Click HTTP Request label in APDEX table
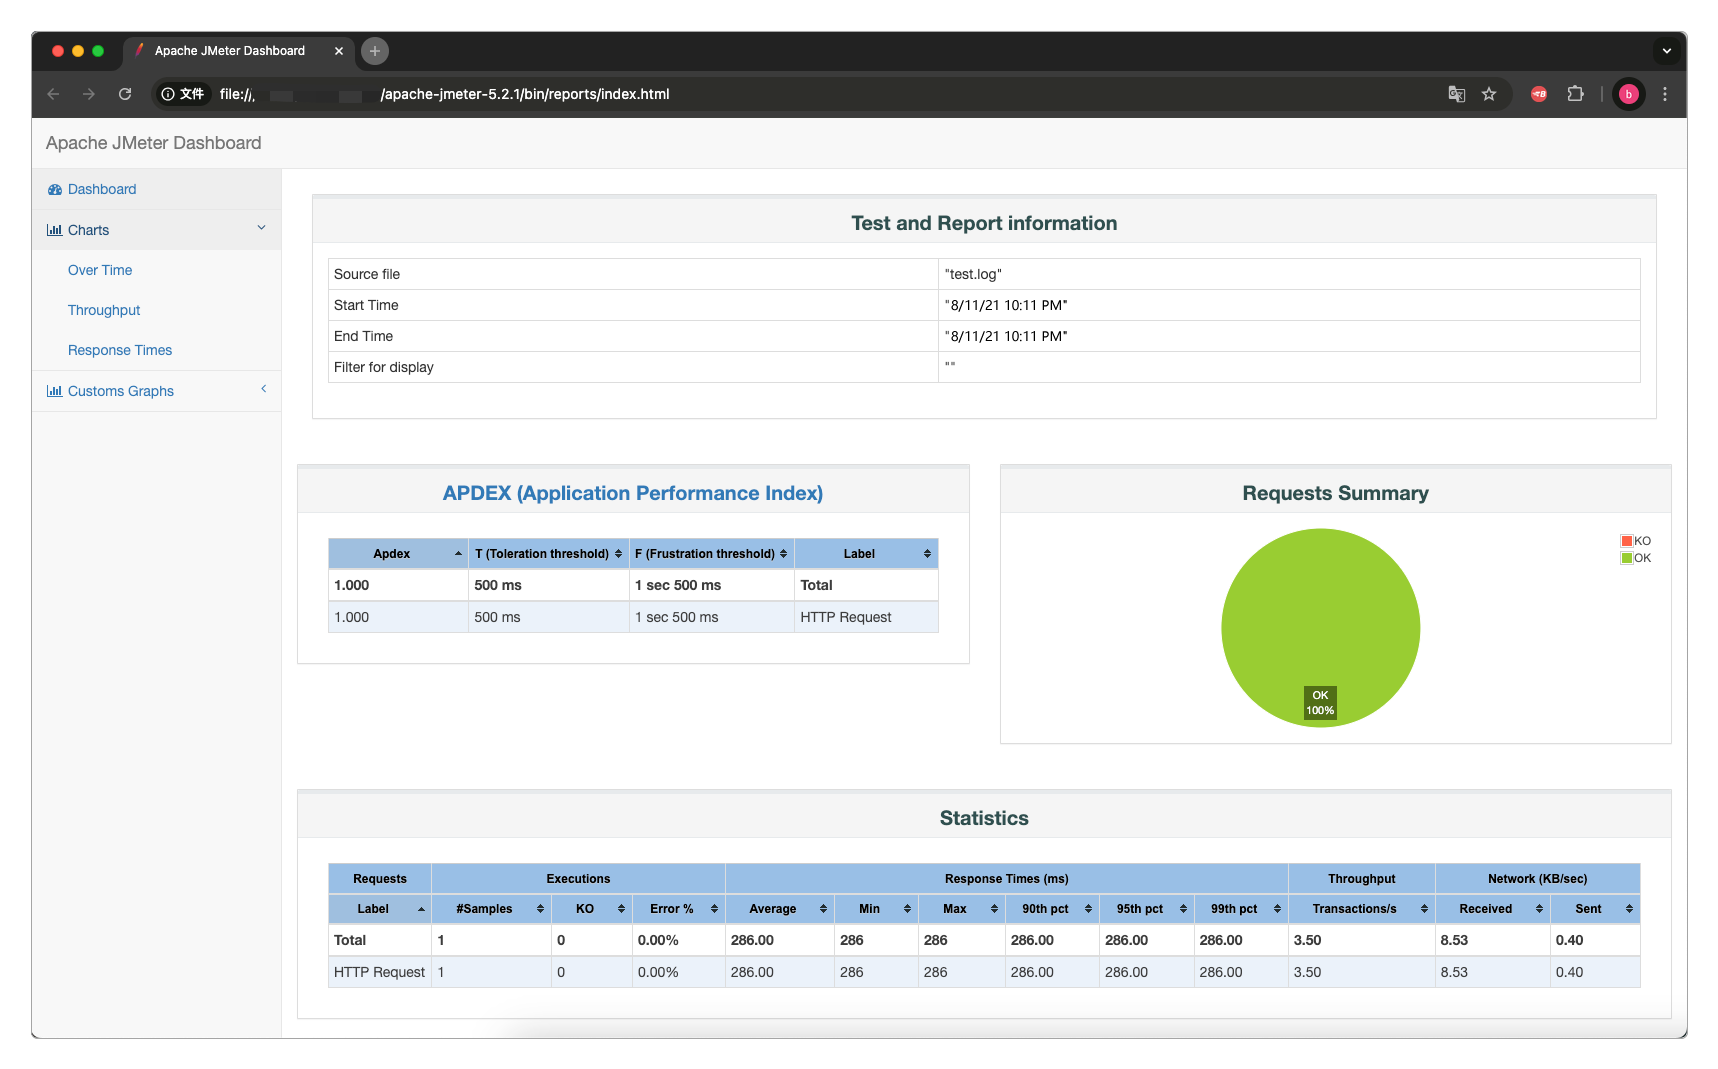This screenshot has height=1069, width=1718. click(846, 617)
